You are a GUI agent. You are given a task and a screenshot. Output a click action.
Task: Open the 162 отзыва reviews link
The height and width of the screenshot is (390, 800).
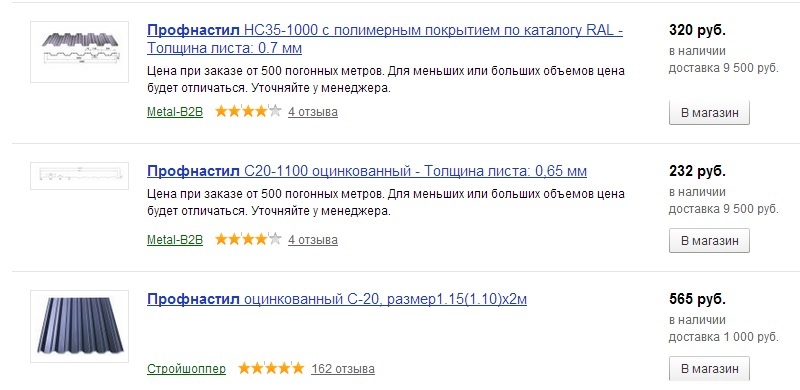click(343, 369)
